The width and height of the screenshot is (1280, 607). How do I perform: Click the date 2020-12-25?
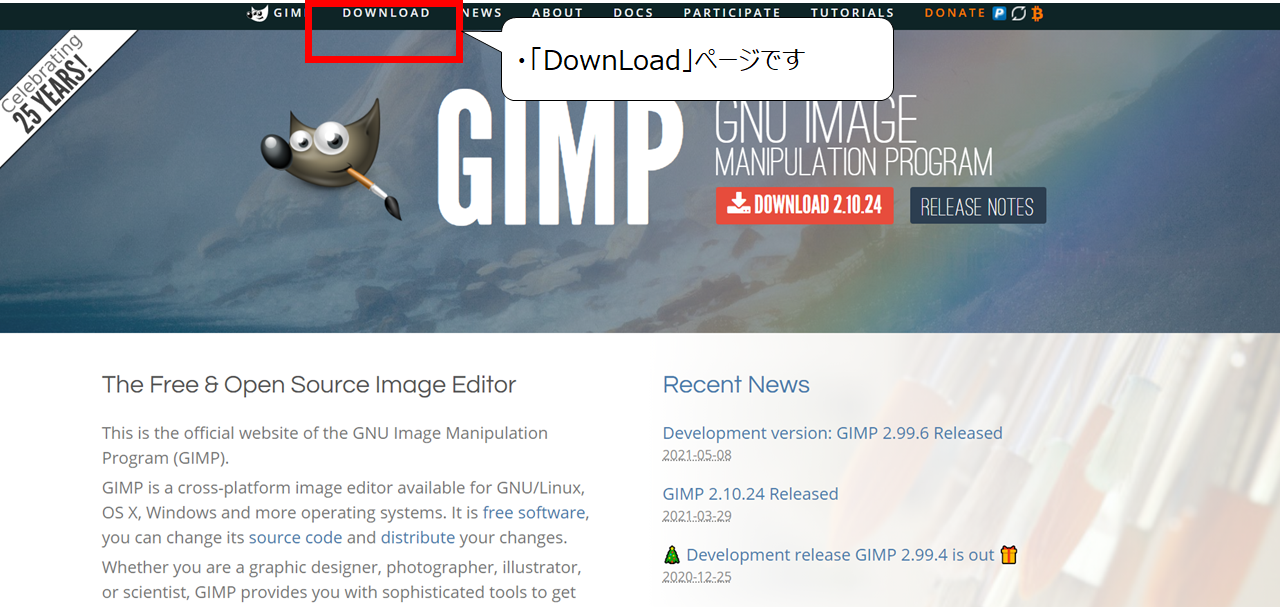(697, 577)
